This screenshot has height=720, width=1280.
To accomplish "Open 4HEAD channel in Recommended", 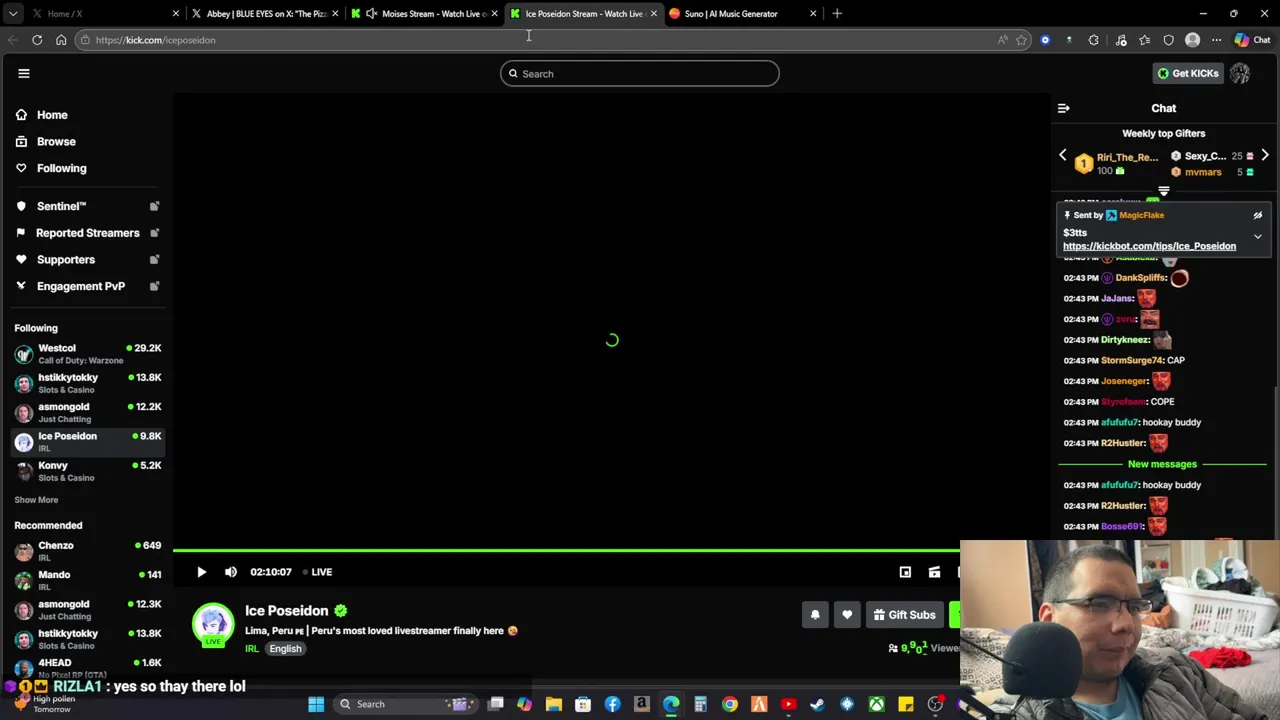I will pos(88,668).
